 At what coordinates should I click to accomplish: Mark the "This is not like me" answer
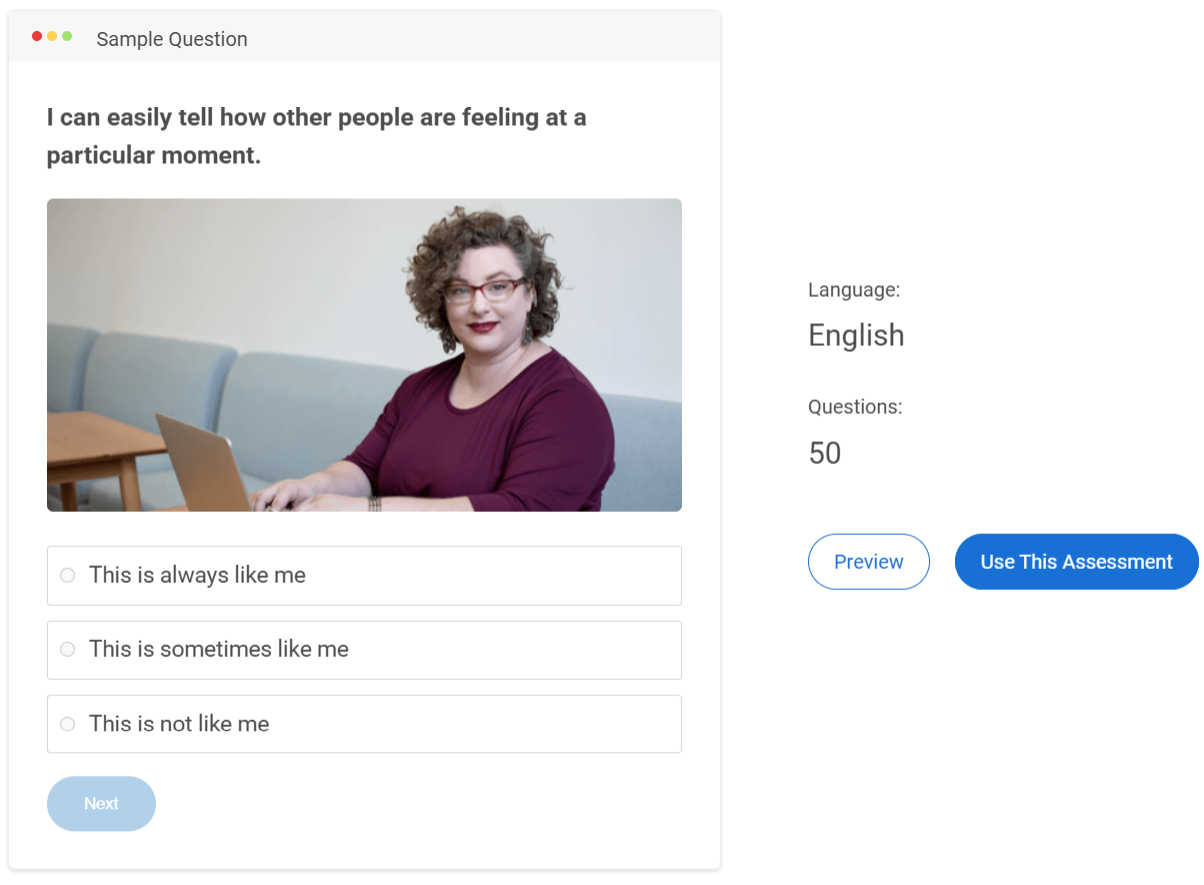coord(67,723)
